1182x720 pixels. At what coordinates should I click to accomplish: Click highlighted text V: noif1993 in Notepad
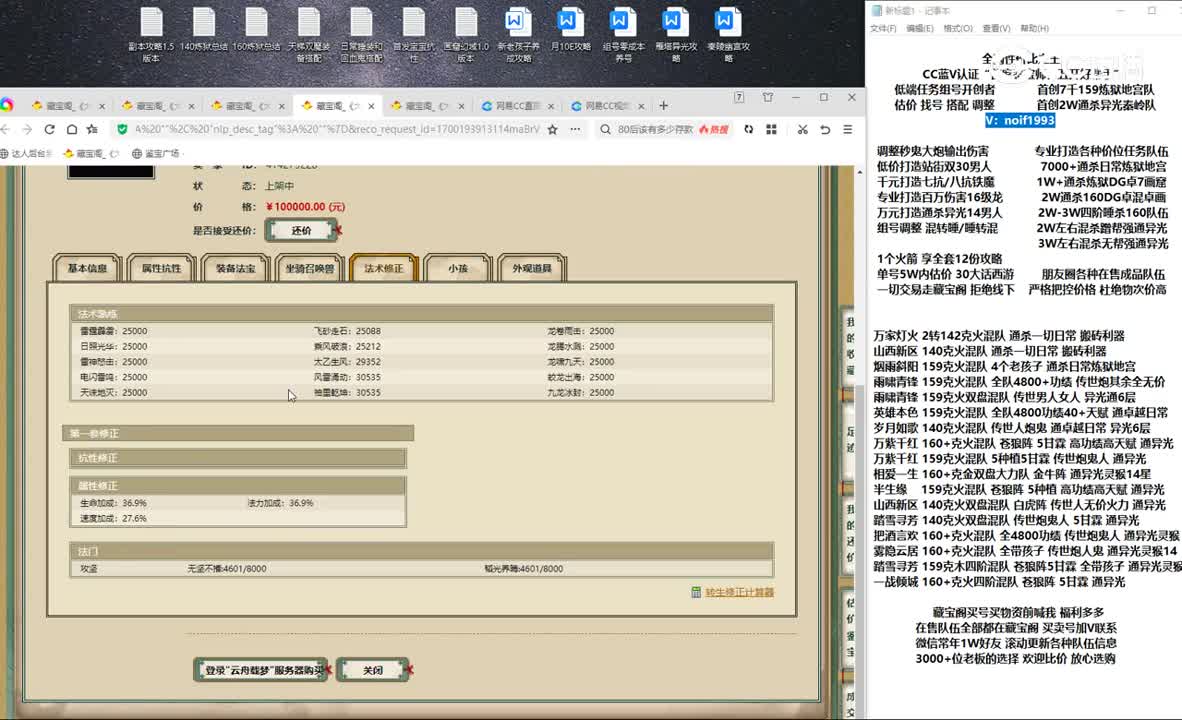pos(1020,121)
